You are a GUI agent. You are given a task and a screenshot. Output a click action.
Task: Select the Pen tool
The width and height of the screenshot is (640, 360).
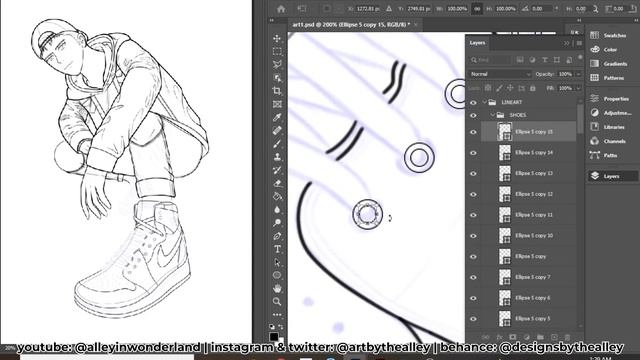tap(277, 236)
